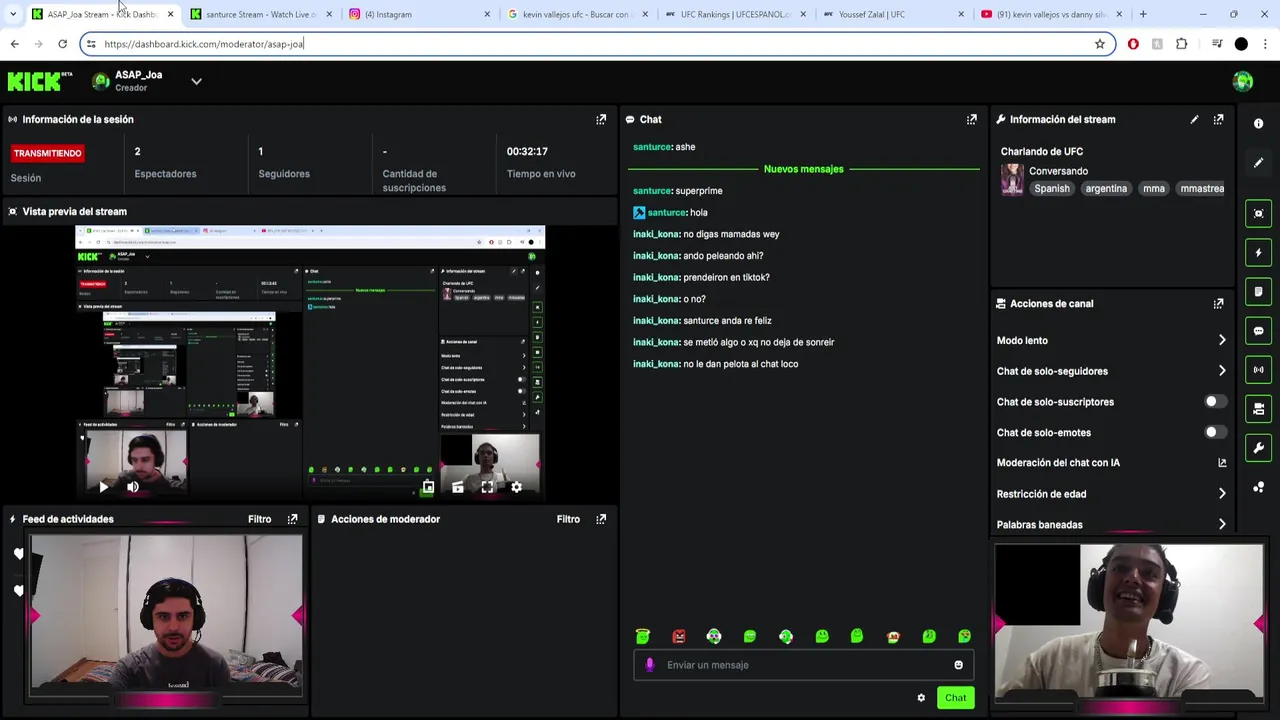Click the TRANSMITIENDO live badge
Image resolution: width=1280 pixels, height=720 pixels.
47,153
